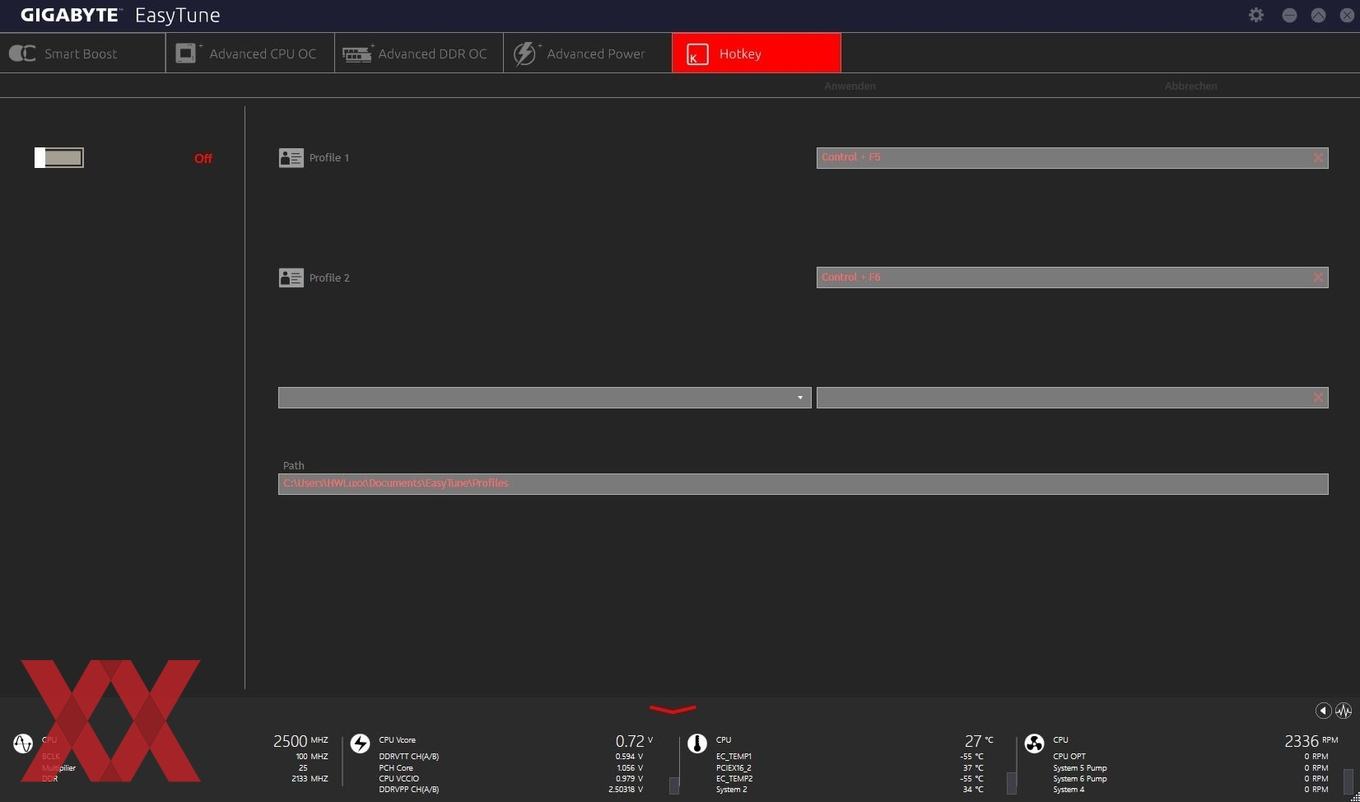Click the PCIEX16_2 temperature row
Viewport: 1360px width, 802px height.
(849, 768)
